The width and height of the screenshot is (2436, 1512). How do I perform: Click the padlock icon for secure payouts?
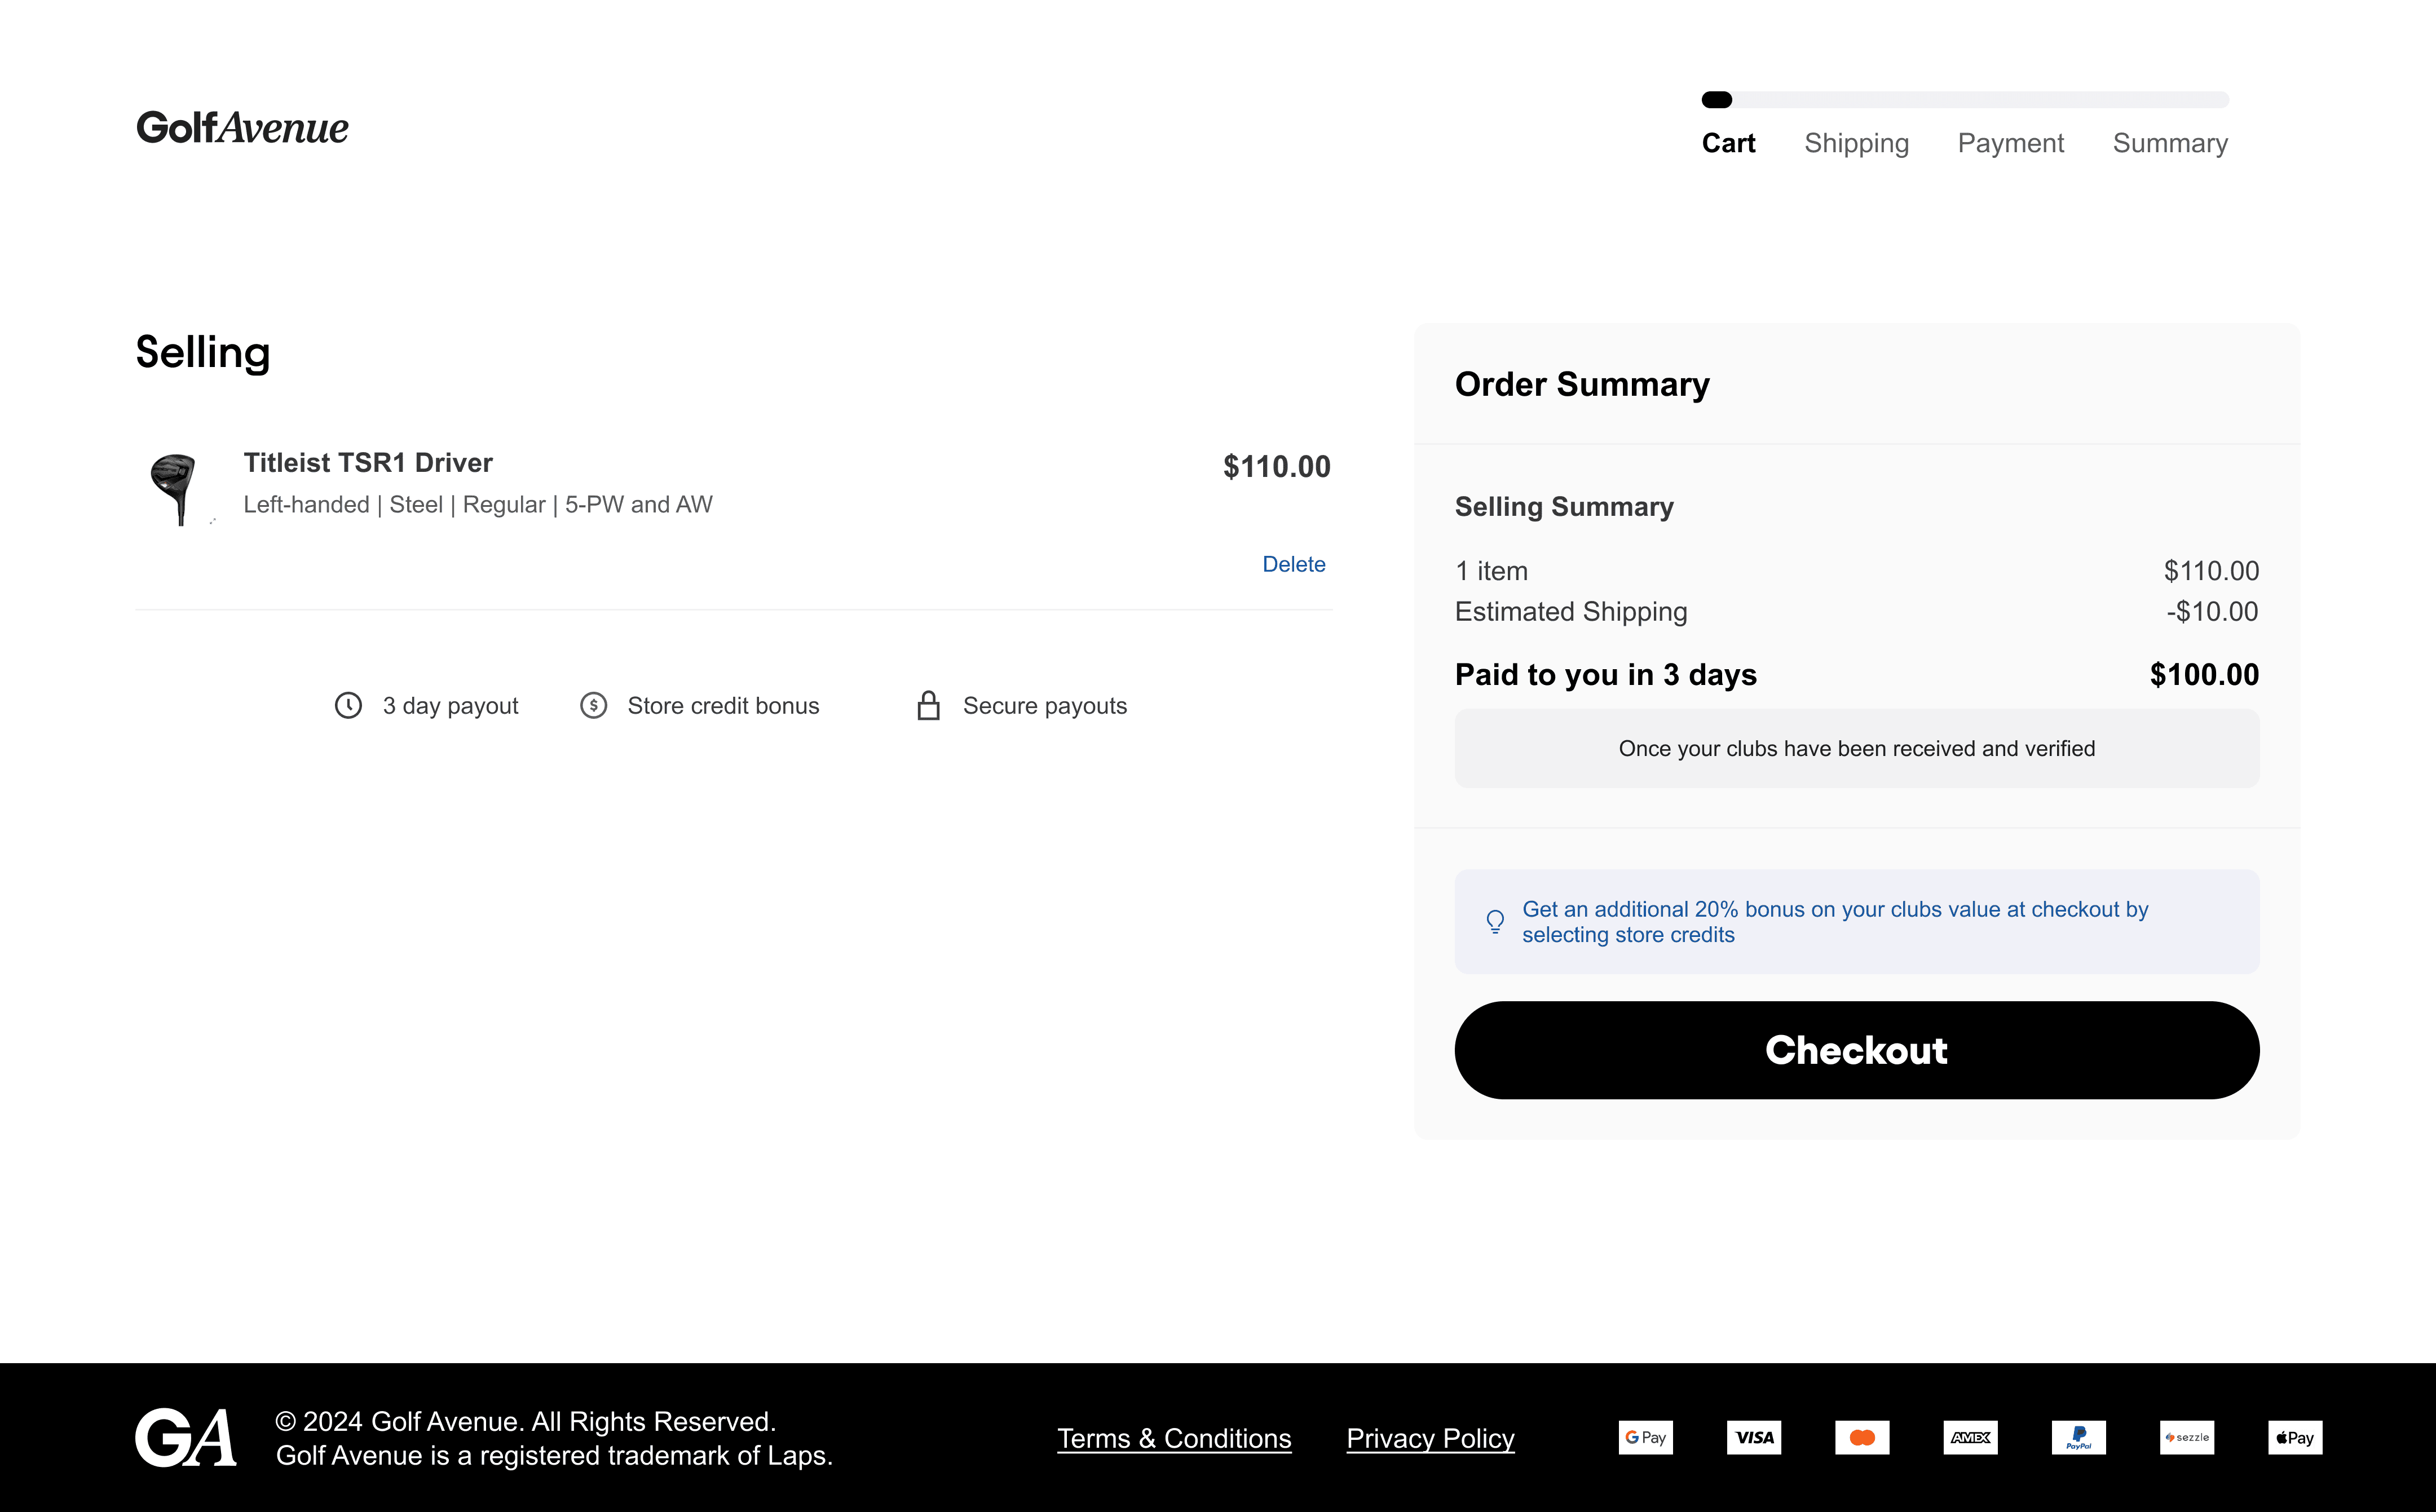tap(929, 706)
